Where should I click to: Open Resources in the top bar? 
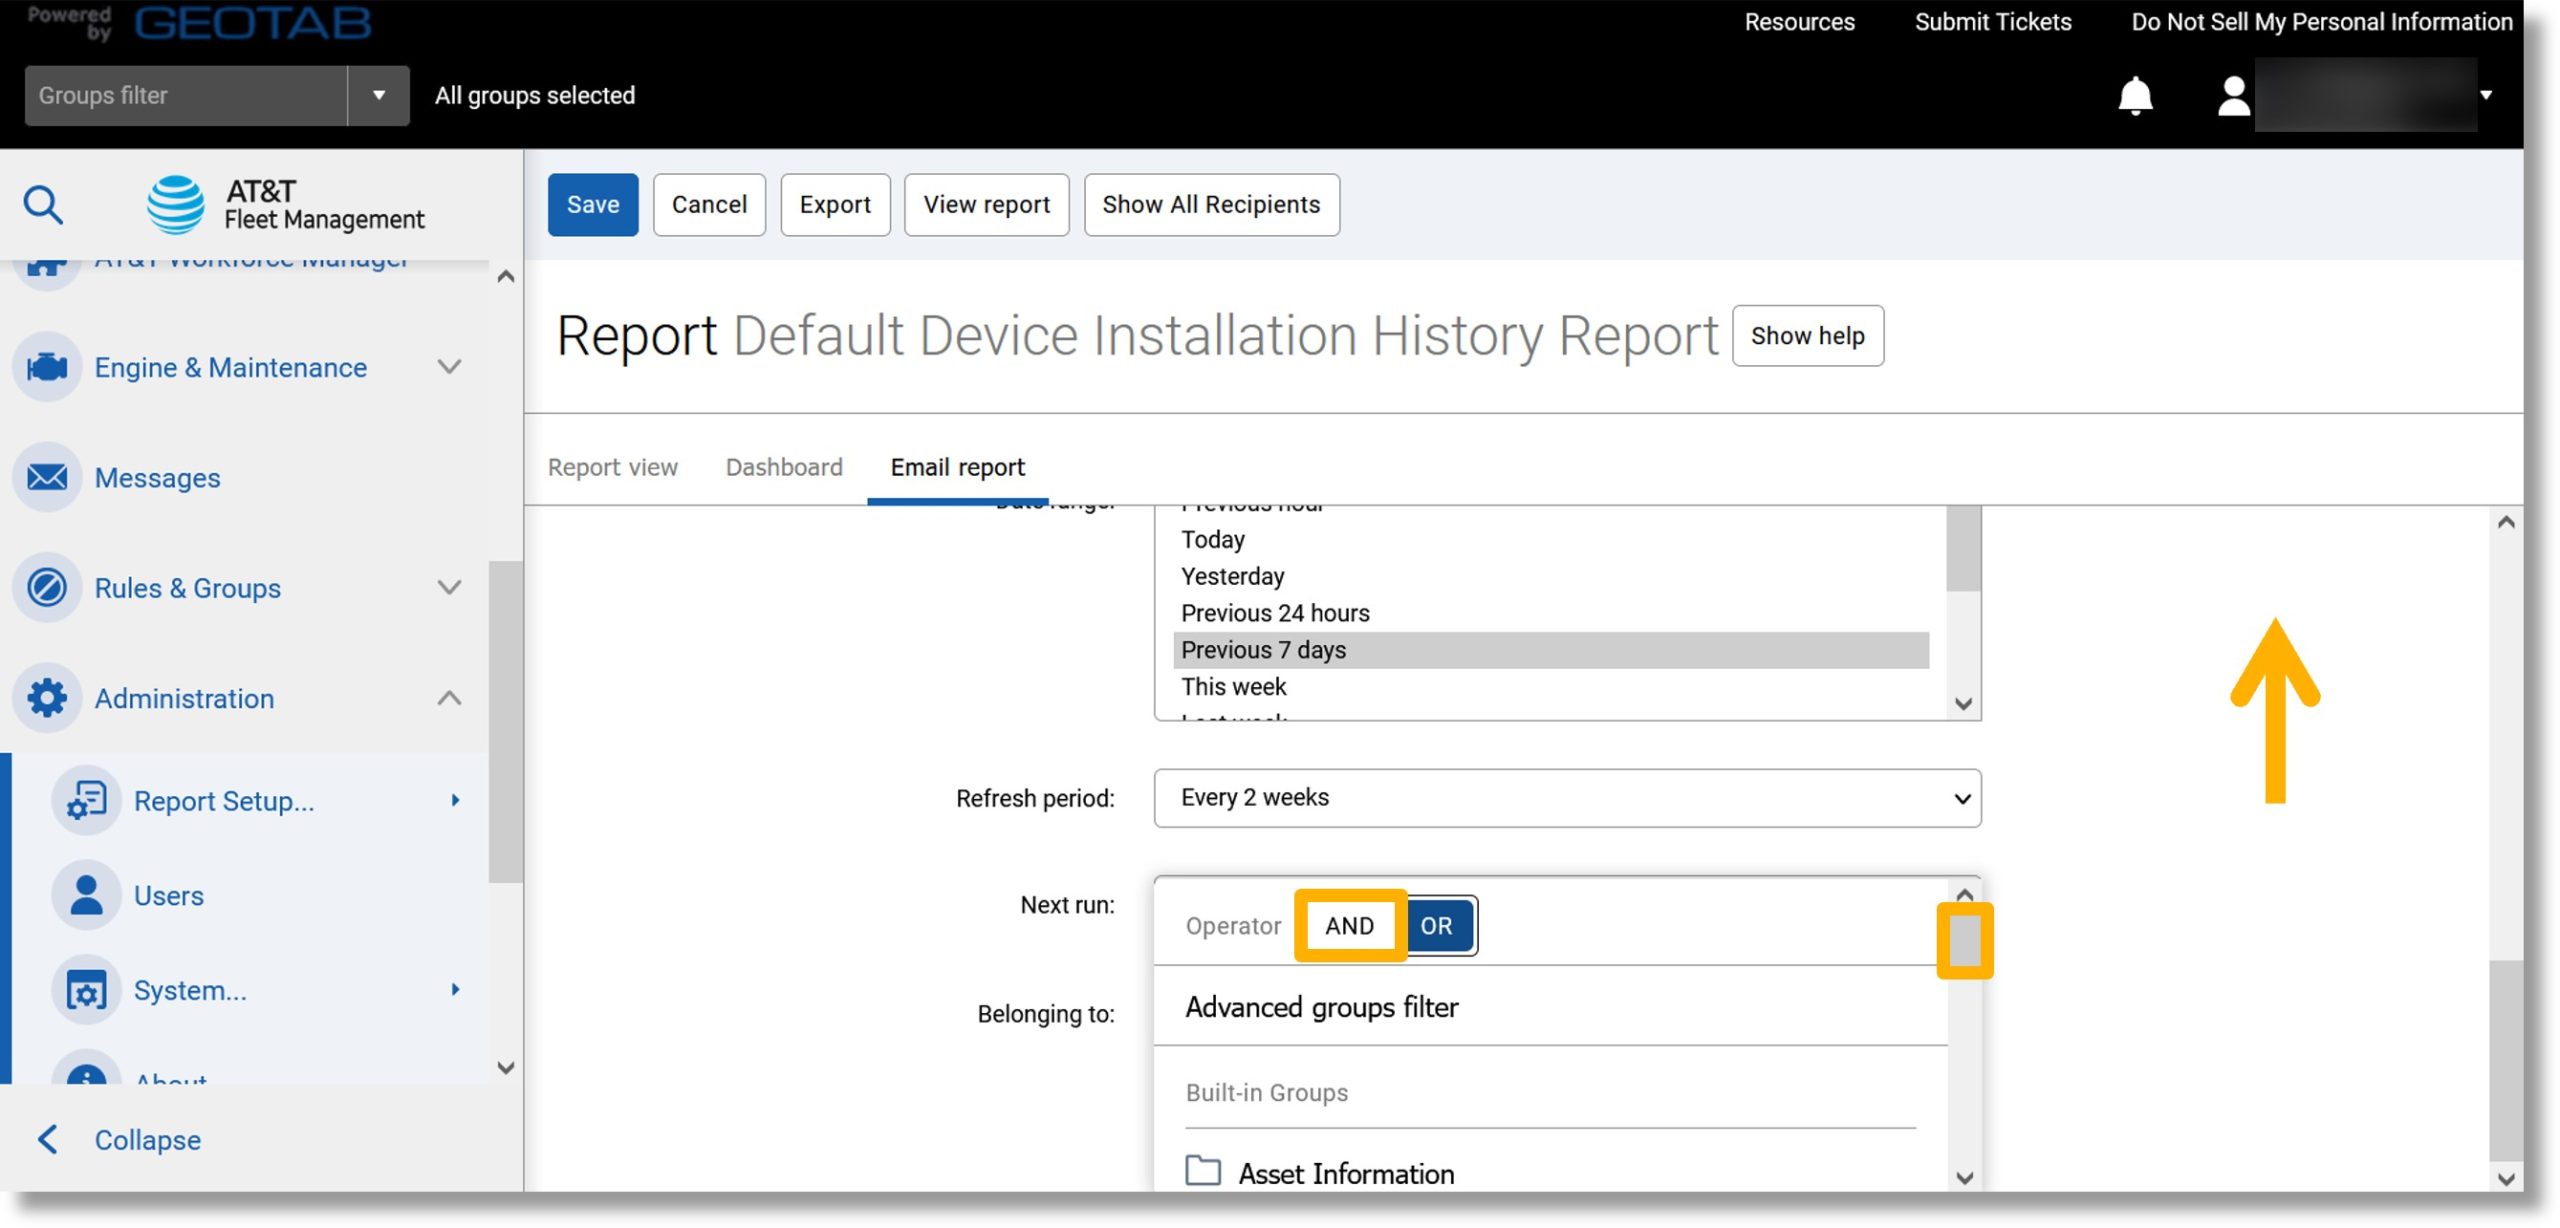pyautogui.click(x=1799, y=22)
